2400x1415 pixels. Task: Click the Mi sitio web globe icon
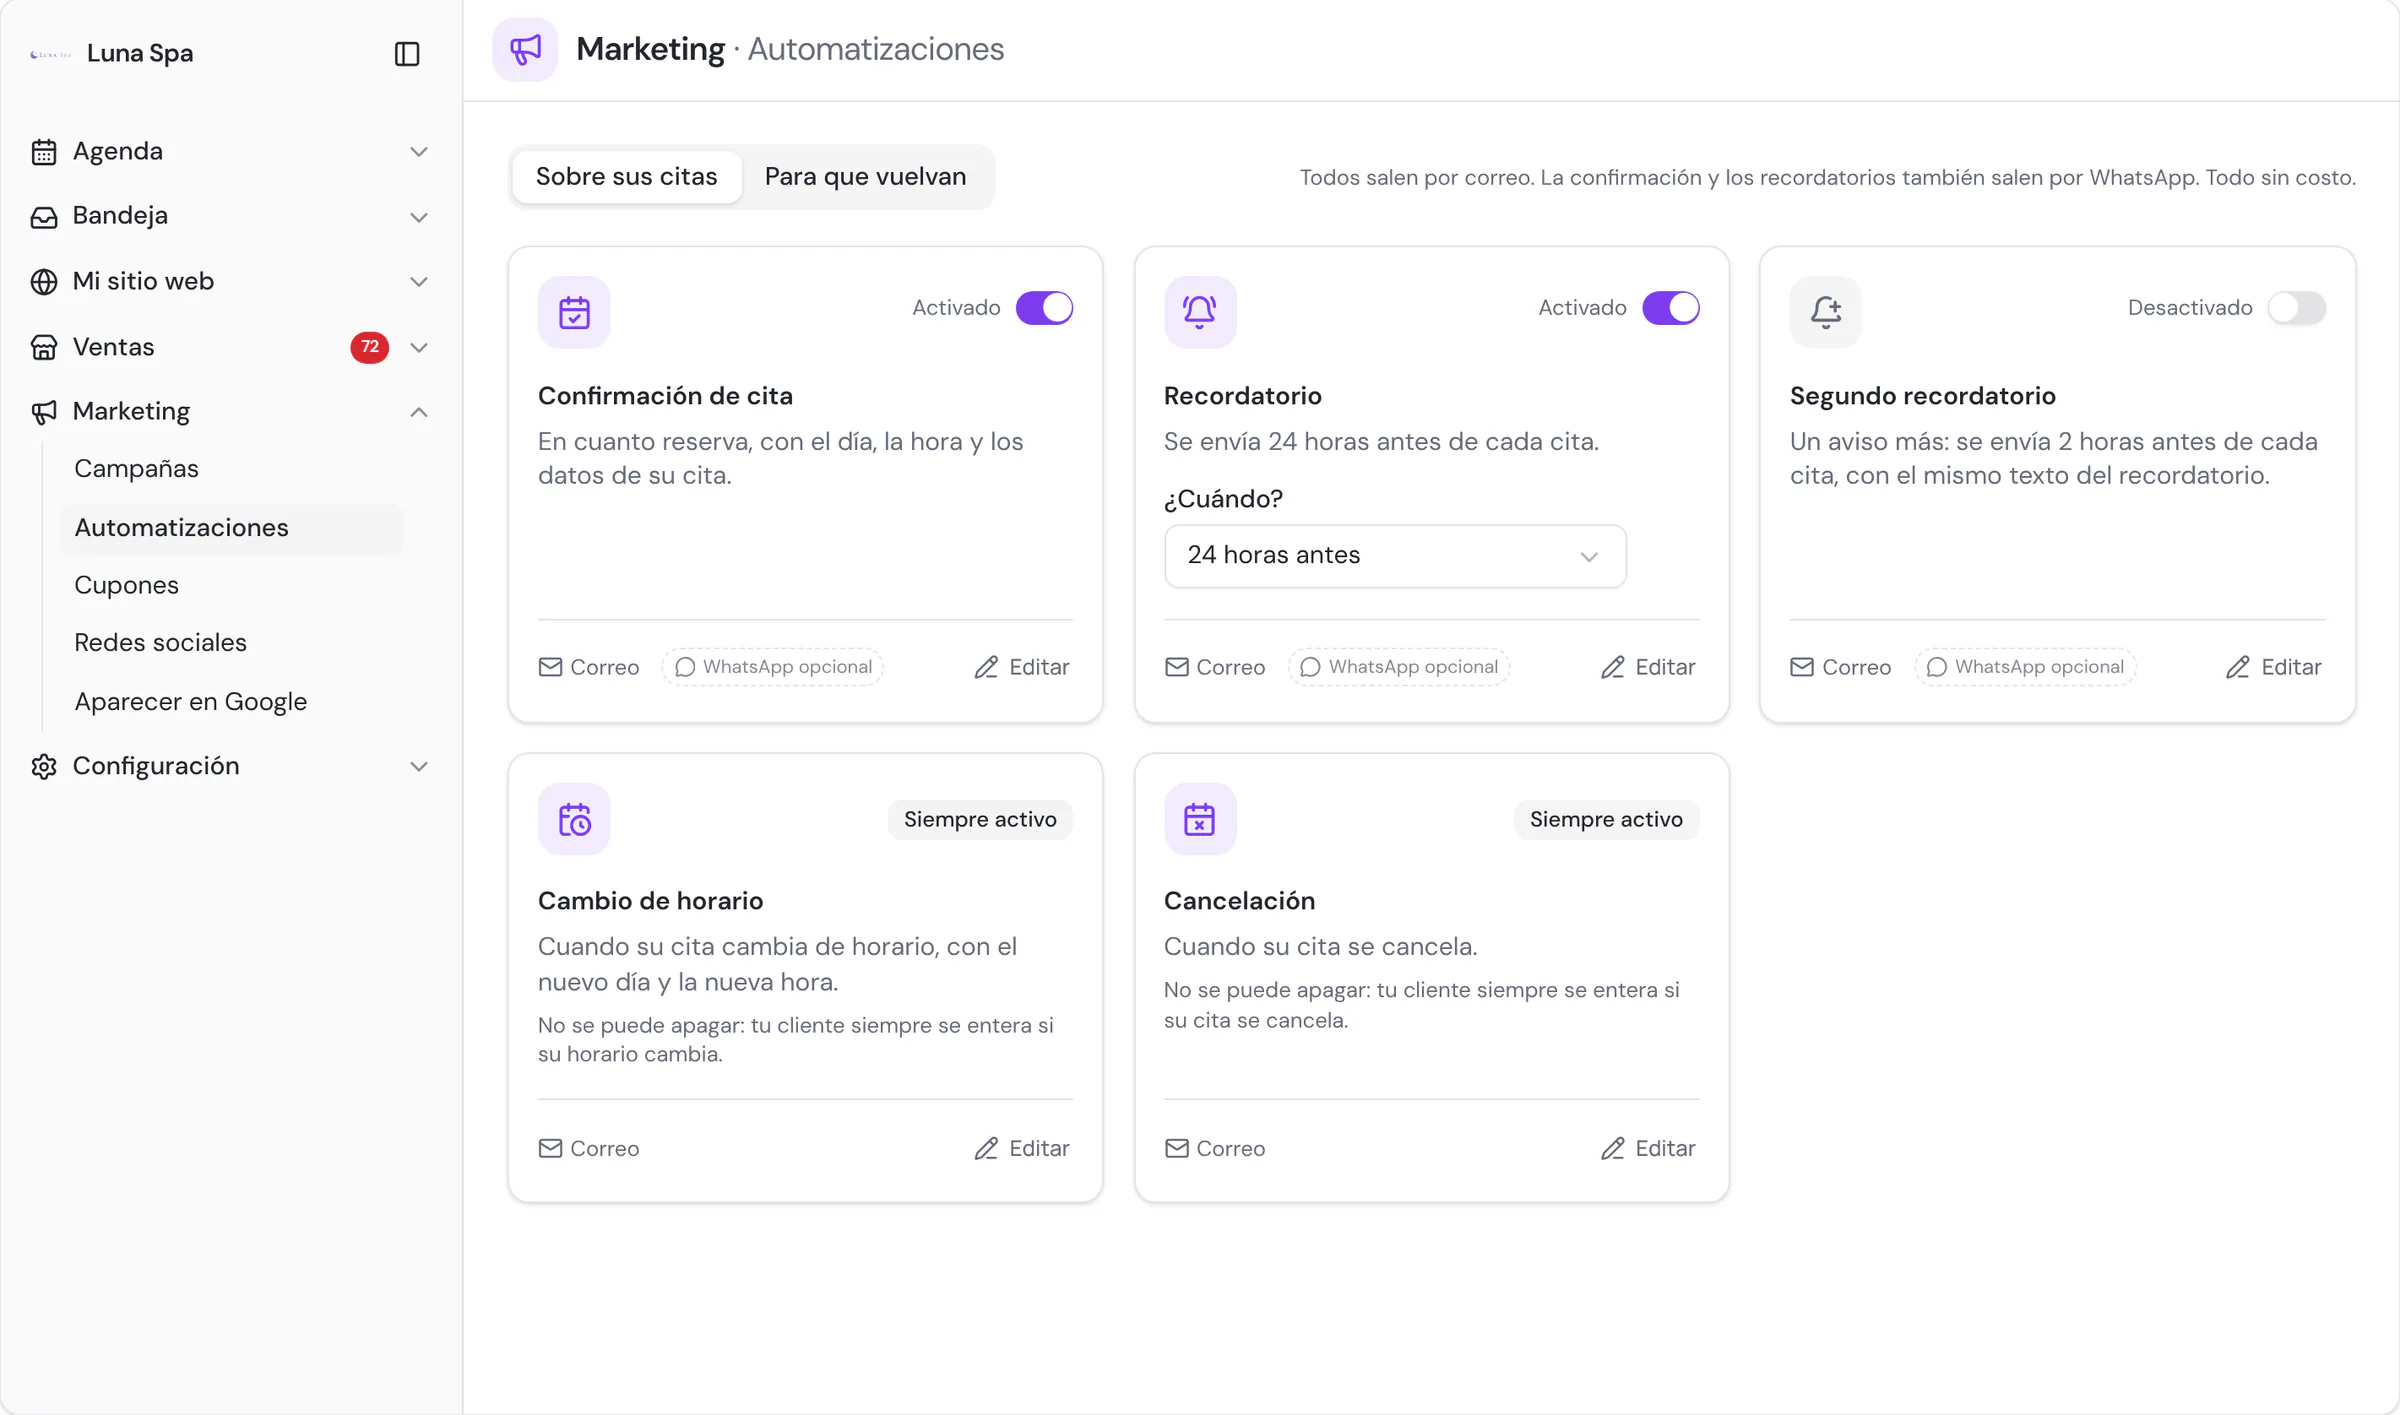[x=44, y=282]
